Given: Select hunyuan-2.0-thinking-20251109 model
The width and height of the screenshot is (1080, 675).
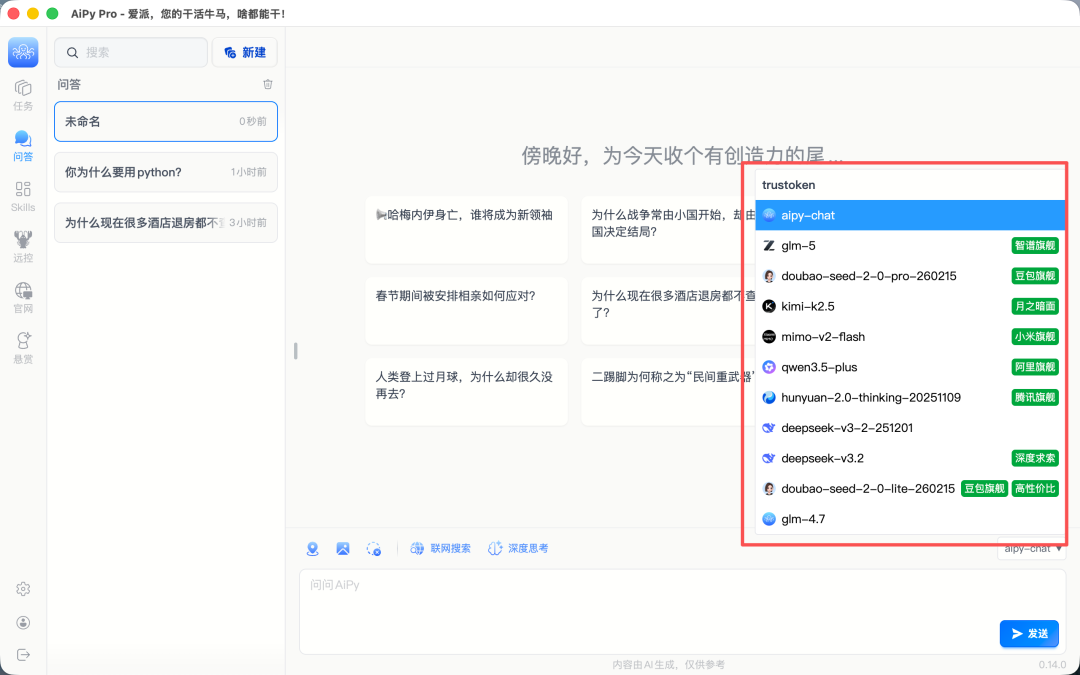Looking at the screenshot, I should coord(910,397).
